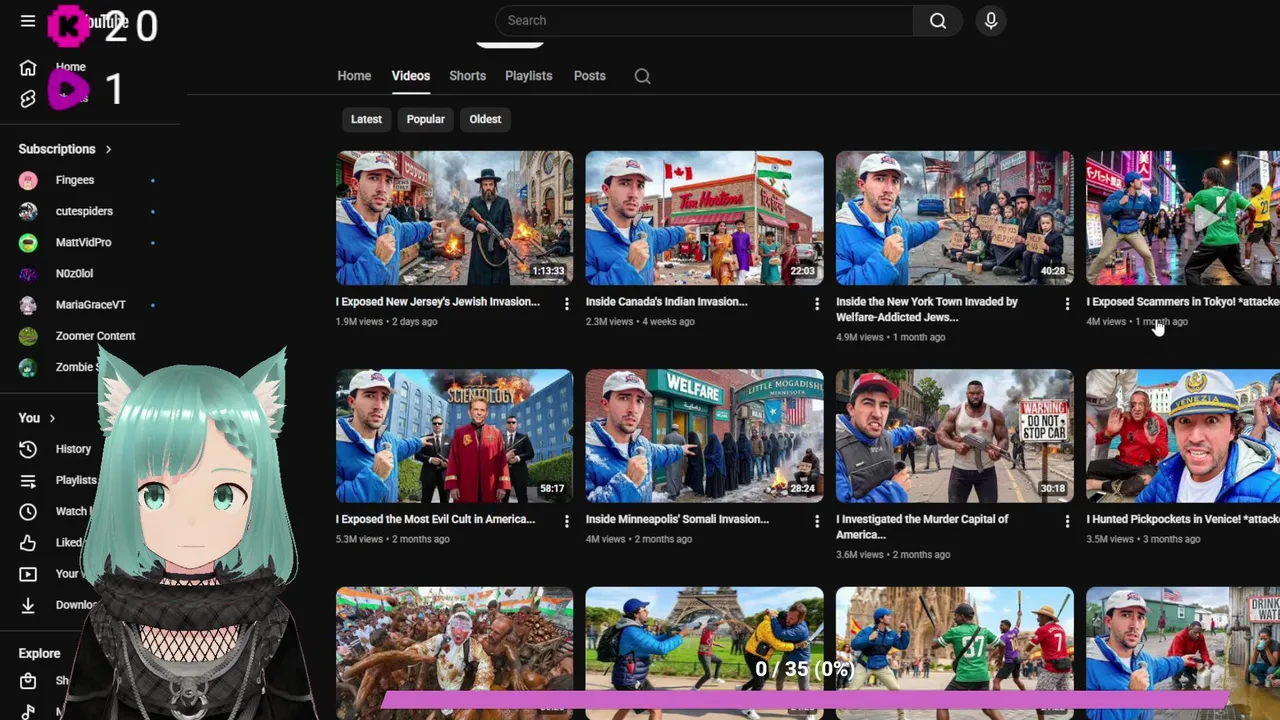The width and height of the screenshot is (1280, 720).
Task: Open 'Inside Minneapolis' Somali Invasion' title link
Action: coord(678,519)
